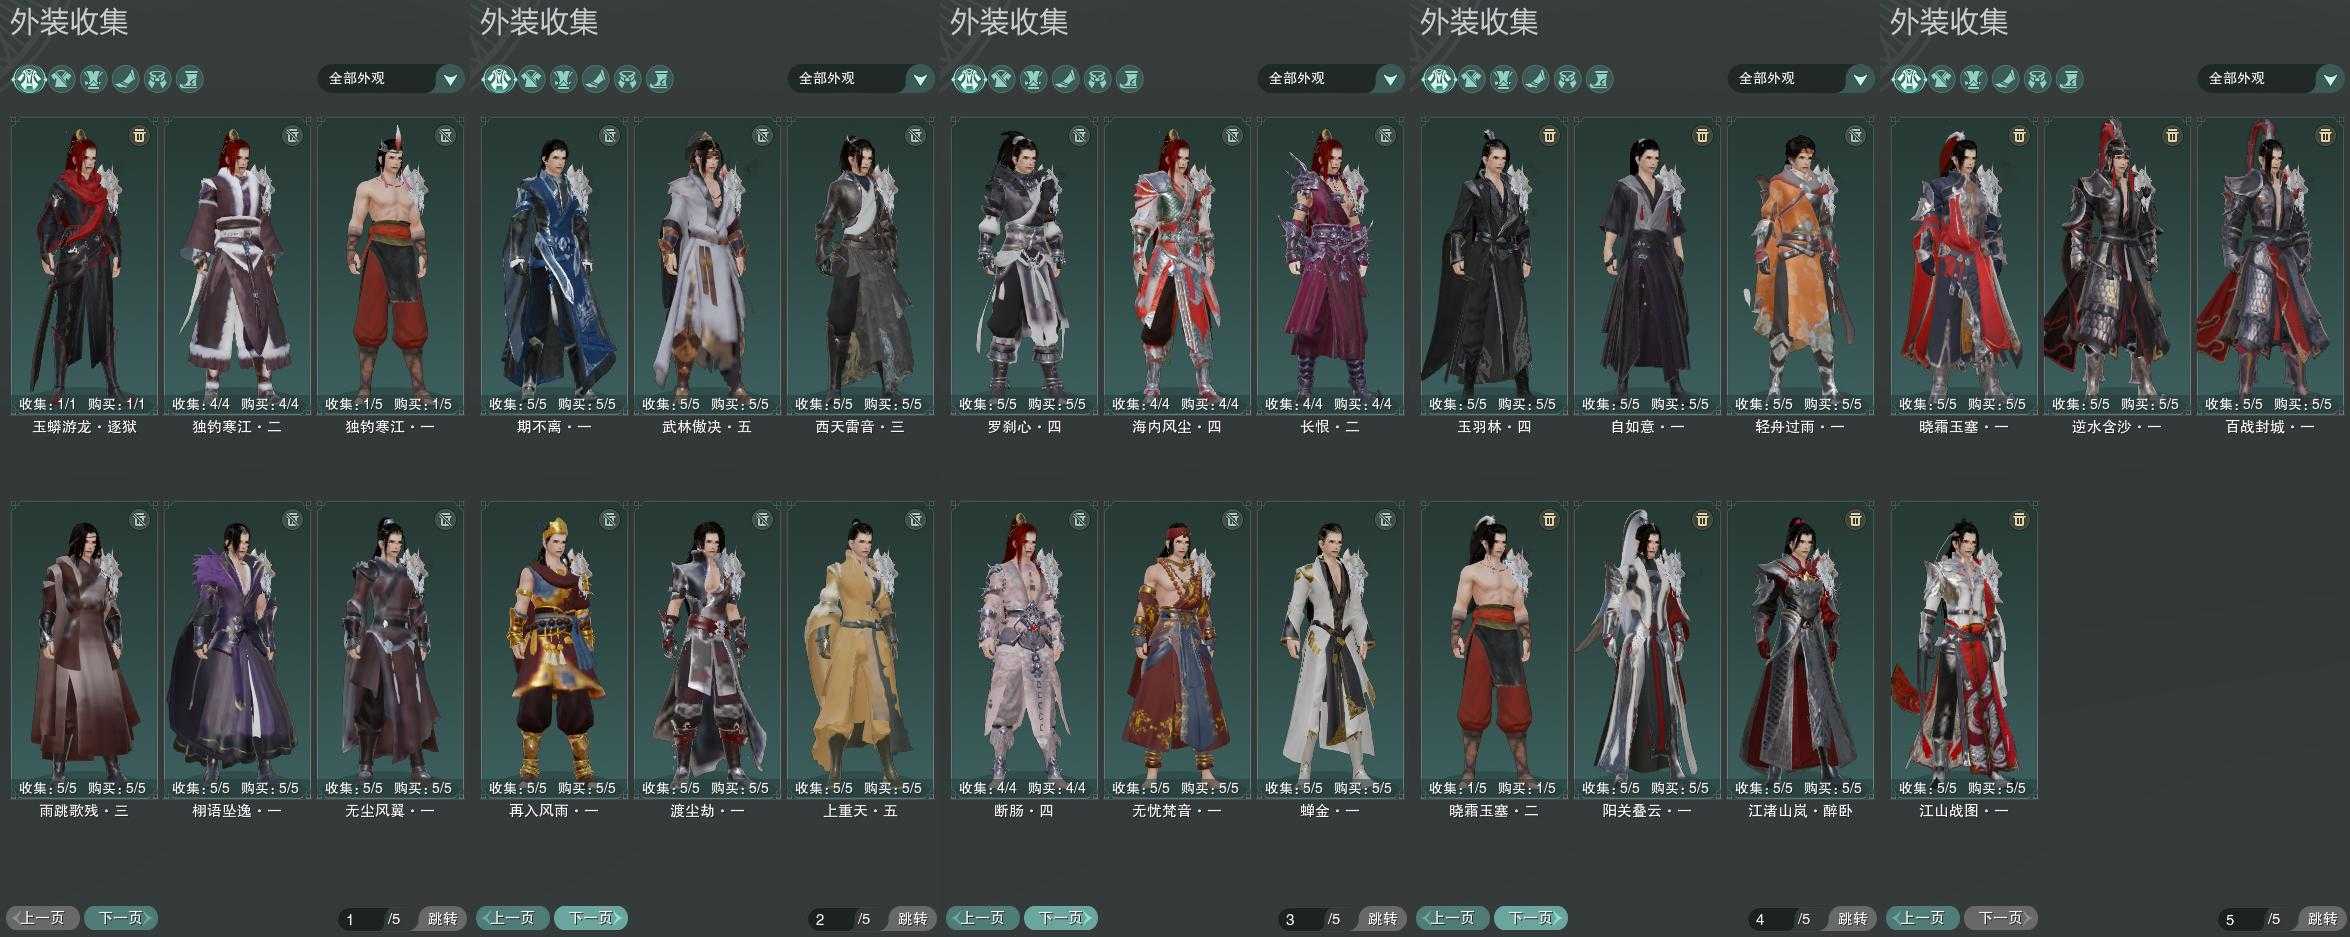Expand 全部外观 dropdown arrow in page 4 panel
This screenshot has height=937, width=2350.
click(x=1860, y=78)
